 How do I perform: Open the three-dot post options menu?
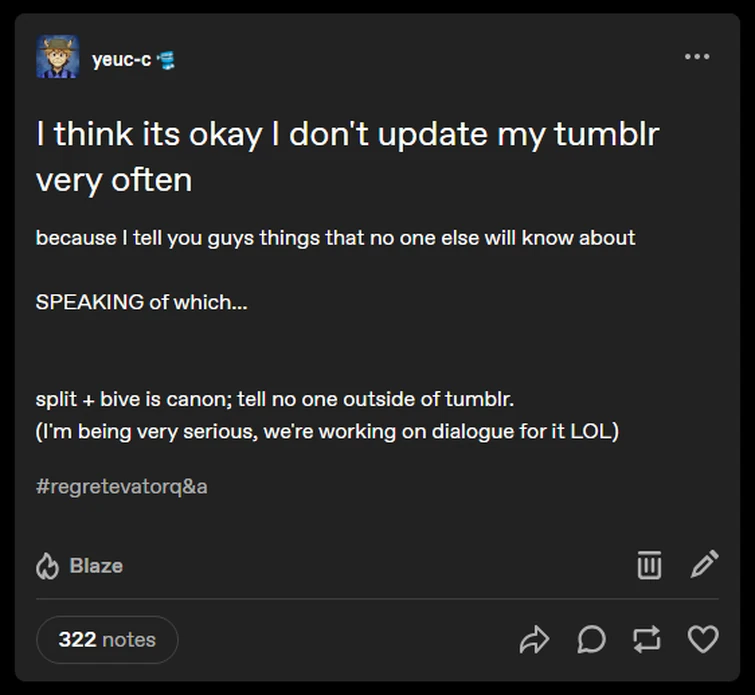697,57
